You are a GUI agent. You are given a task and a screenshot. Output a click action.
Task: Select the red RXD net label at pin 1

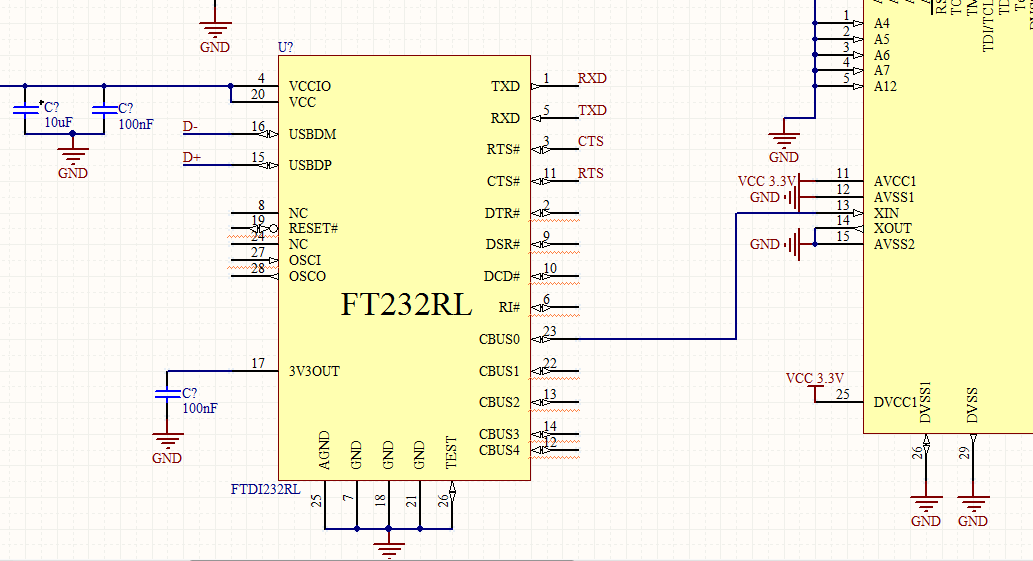tap(592, 78)
